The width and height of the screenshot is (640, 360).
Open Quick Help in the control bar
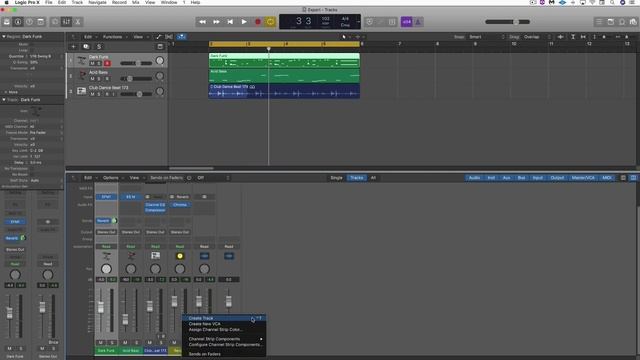tap(29, 22)
